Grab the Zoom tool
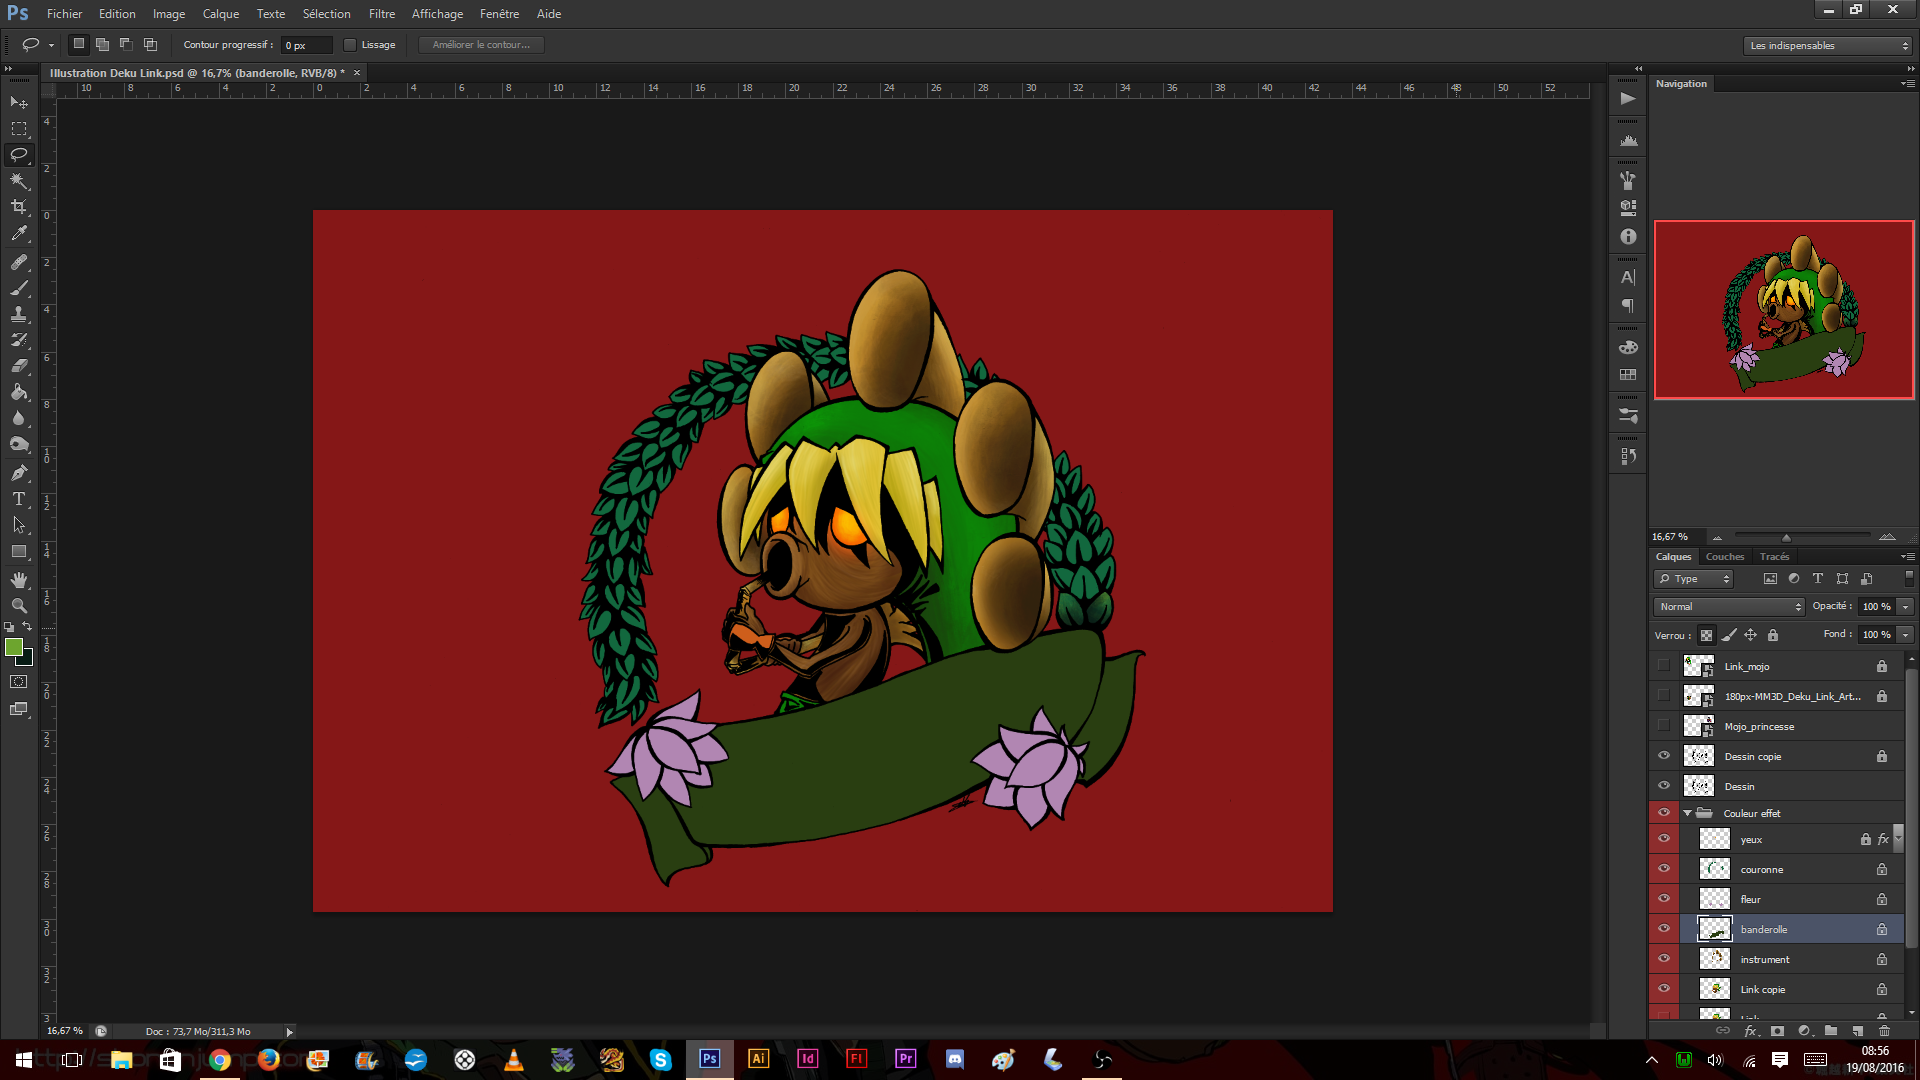This screenshot has height=1080, width=1920. click(18, 604)
